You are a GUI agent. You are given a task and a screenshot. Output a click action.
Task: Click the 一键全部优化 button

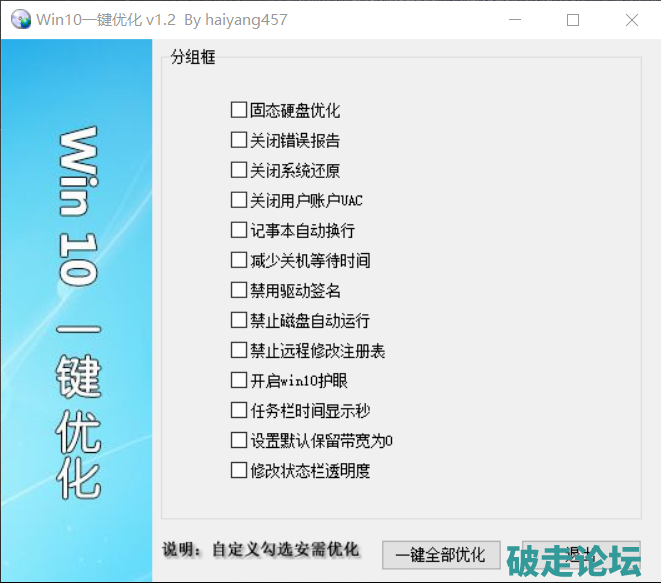click(x=441, y=555)
